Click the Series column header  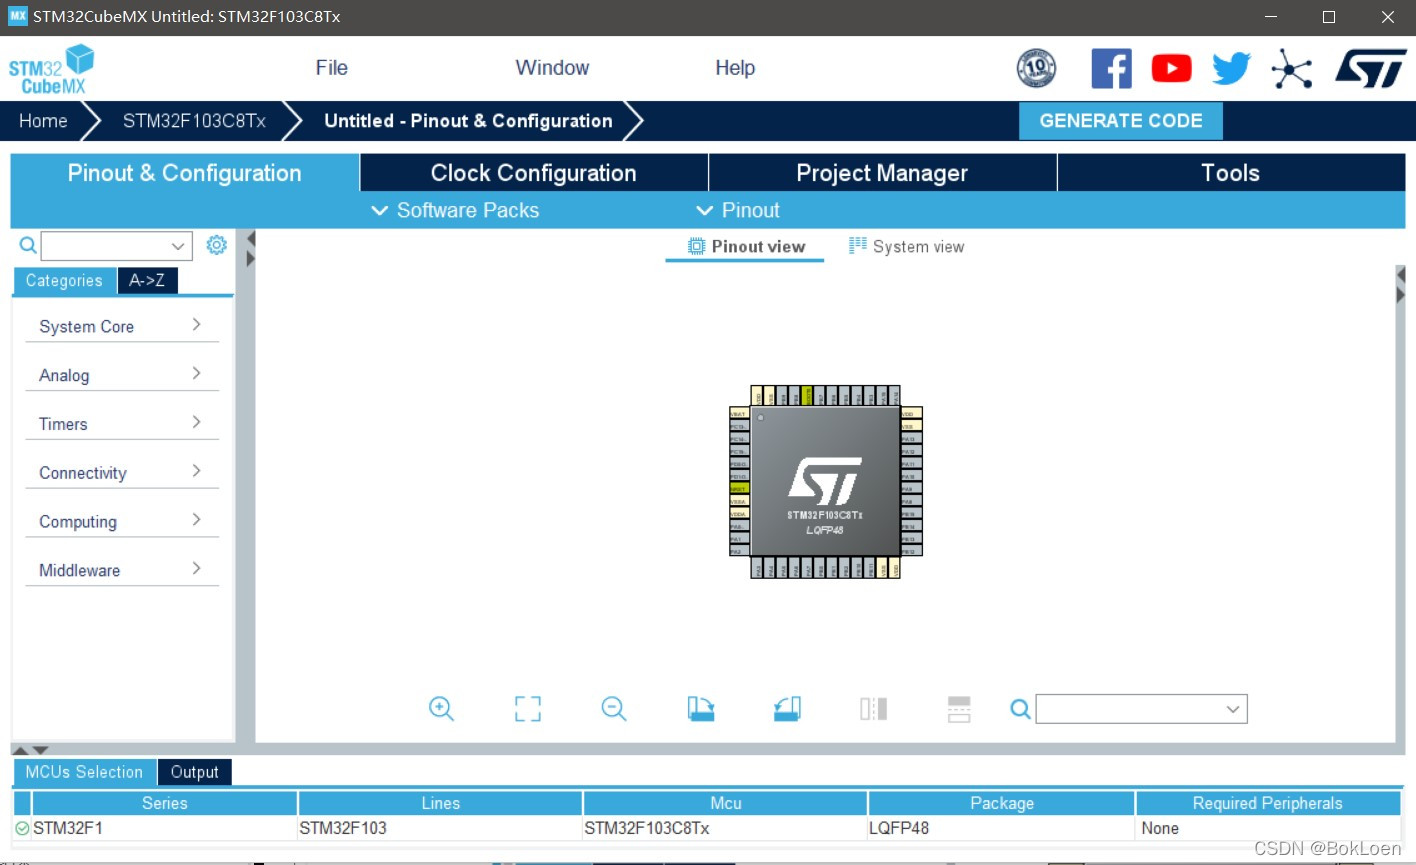[x=165, y=803]
